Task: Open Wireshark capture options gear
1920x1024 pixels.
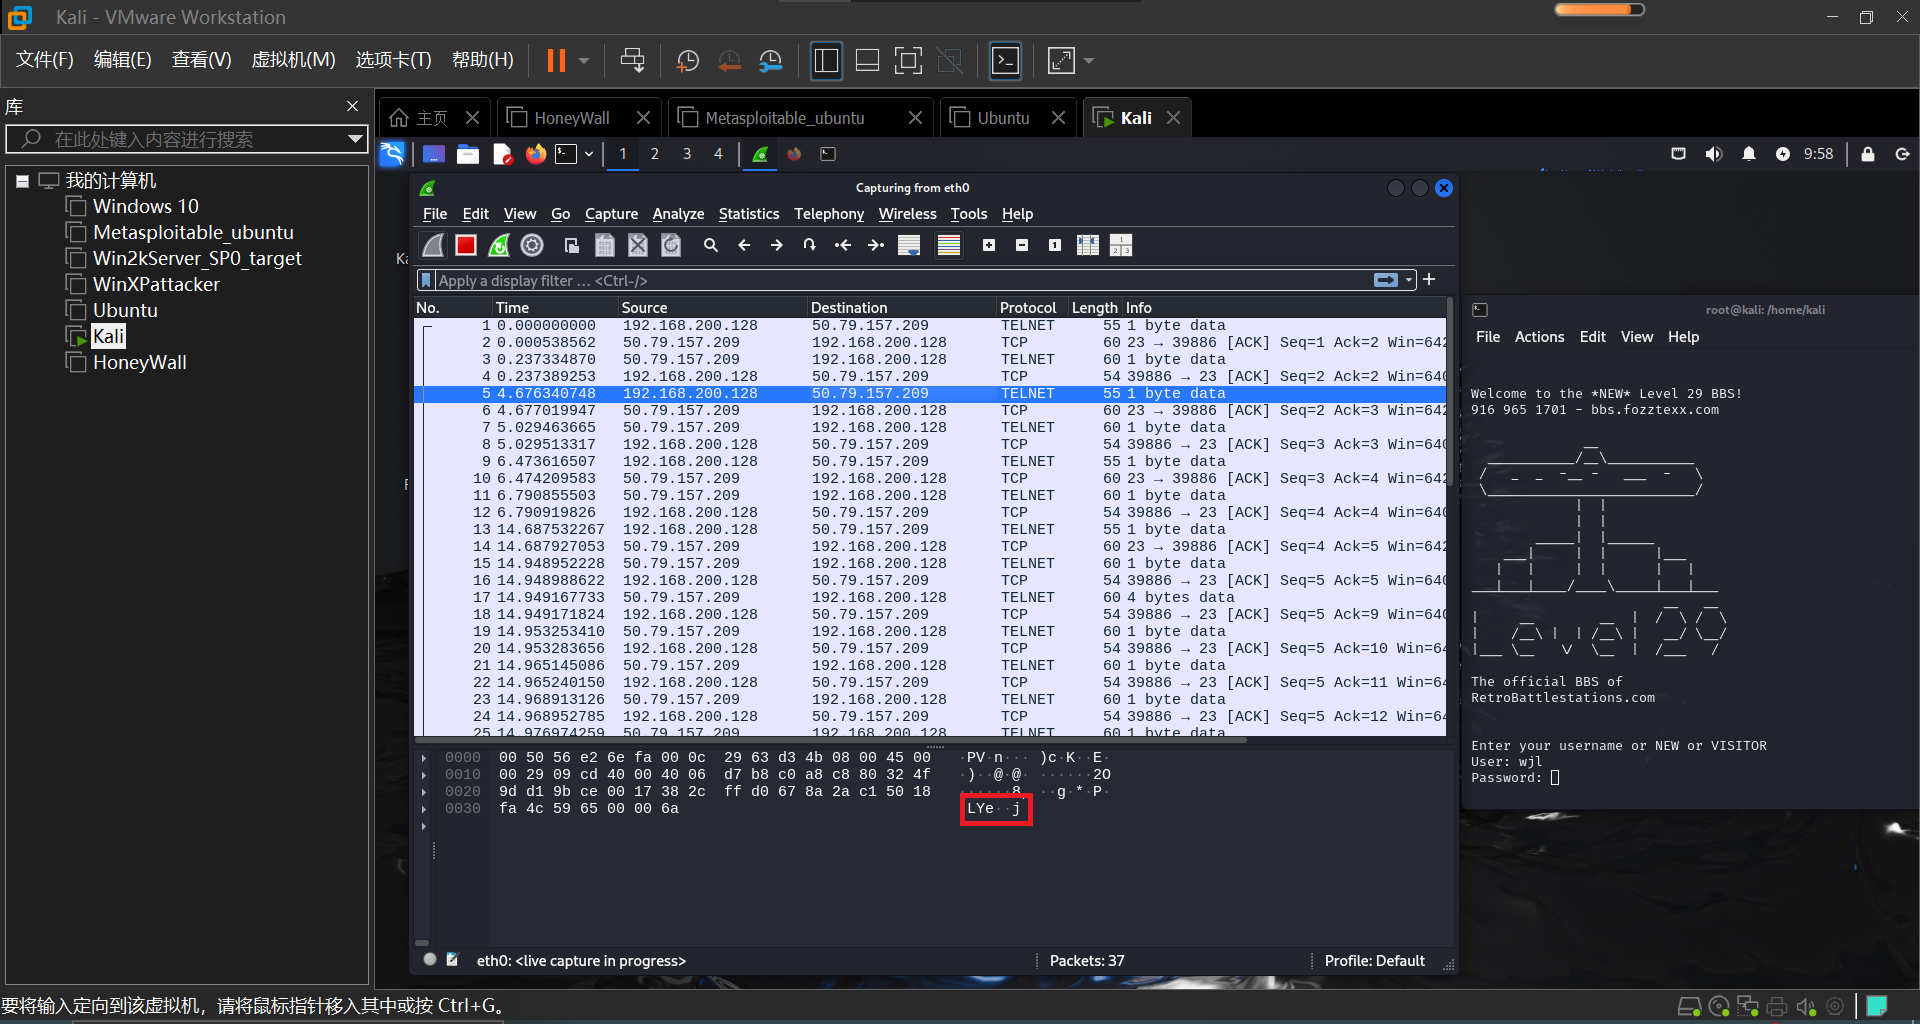Action: point(532,245)
